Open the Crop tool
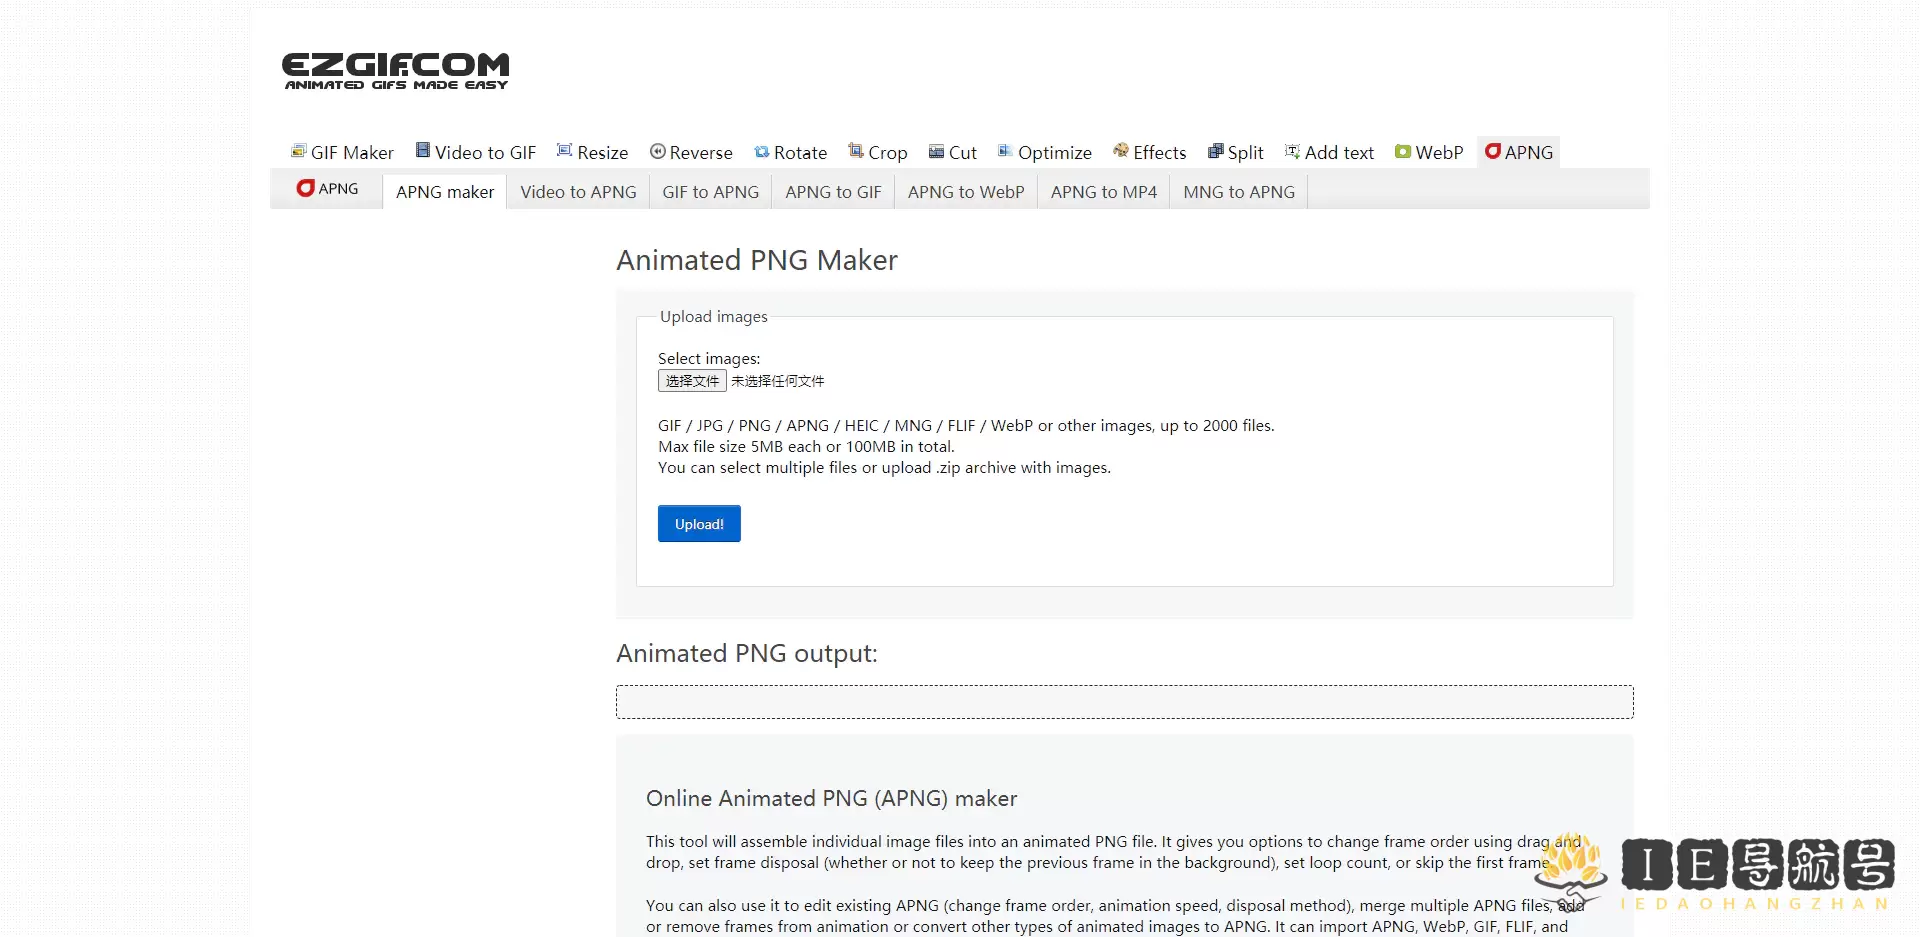Image resolution: width=1920 pixels, height=937 pixels. click(877, 152)
